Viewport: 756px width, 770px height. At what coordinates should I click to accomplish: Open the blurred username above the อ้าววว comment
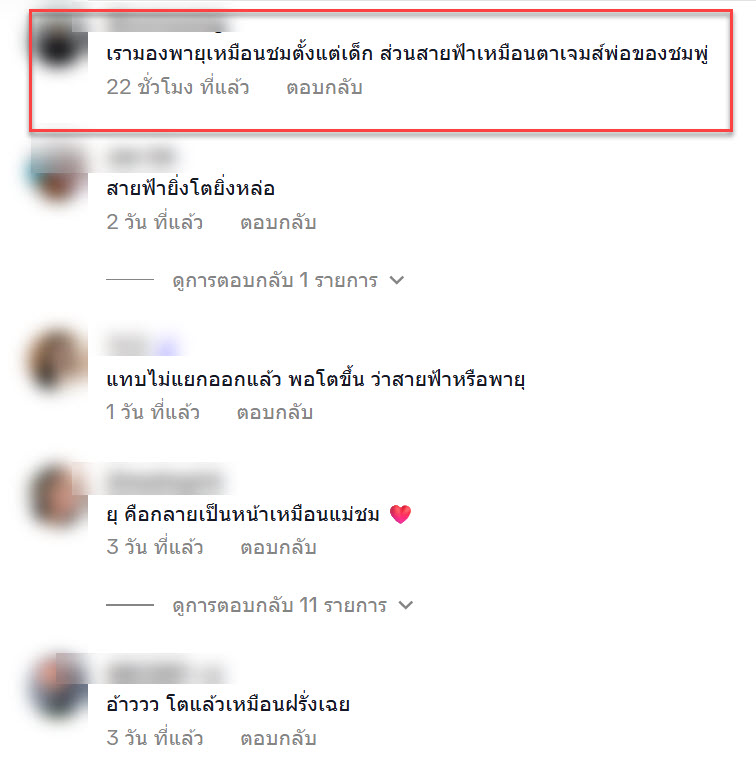pyautogui.click(x=165, y=672)
